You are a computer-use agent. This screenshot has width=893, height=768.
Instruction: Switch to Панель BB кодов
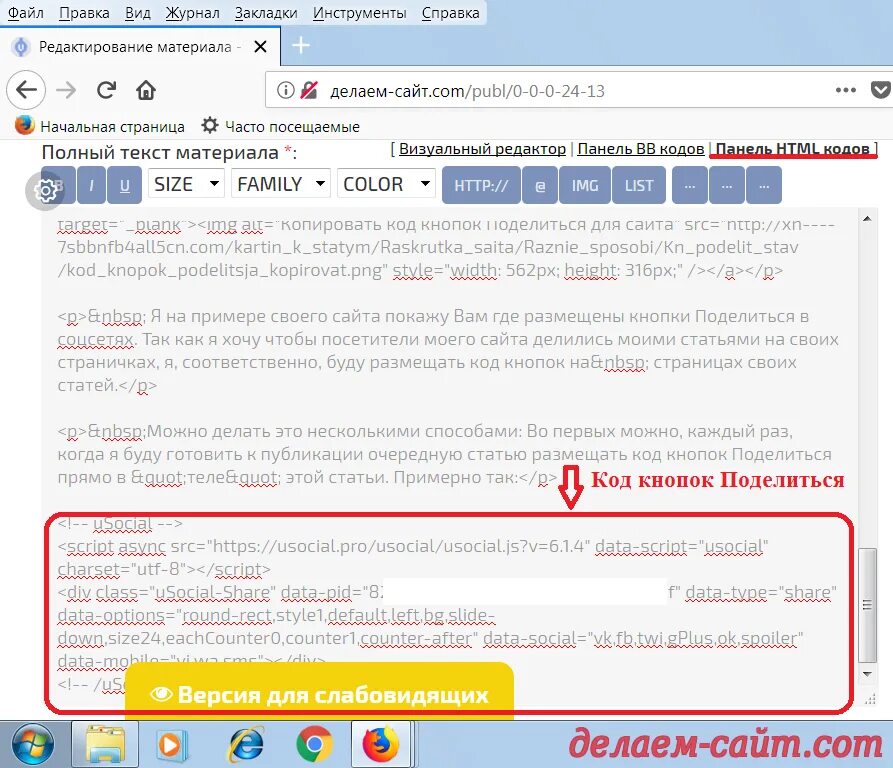click(641, 149)
